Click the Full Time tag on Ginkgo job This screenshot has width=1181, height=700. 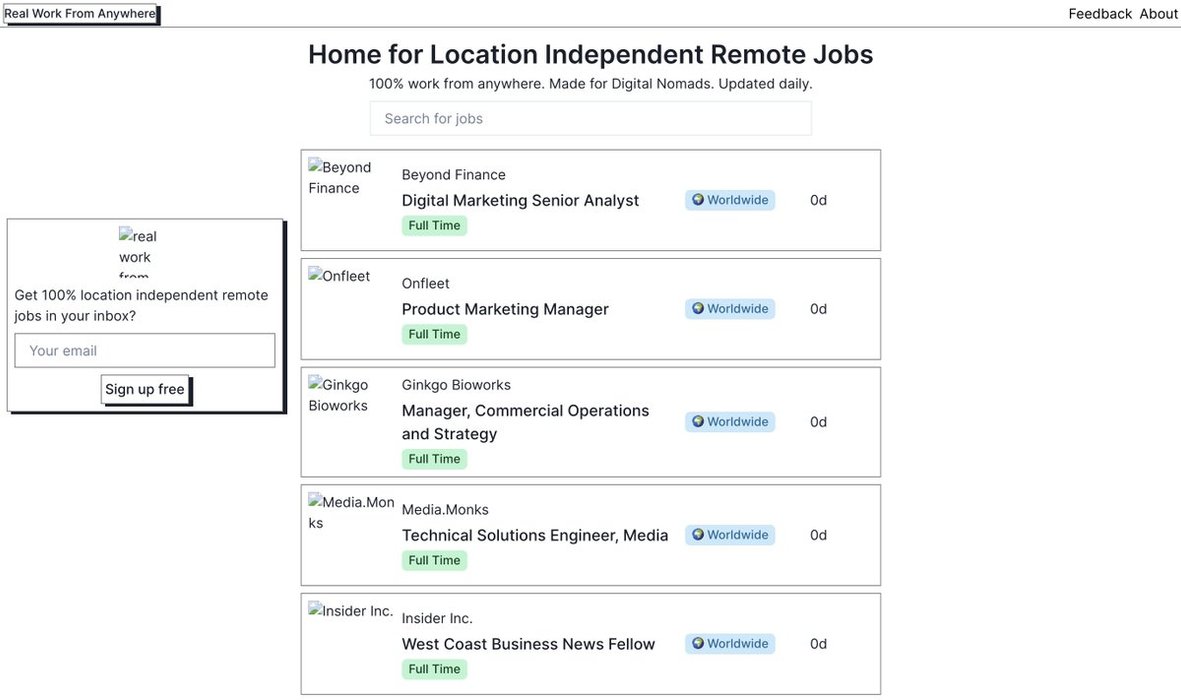pos(434,459)
